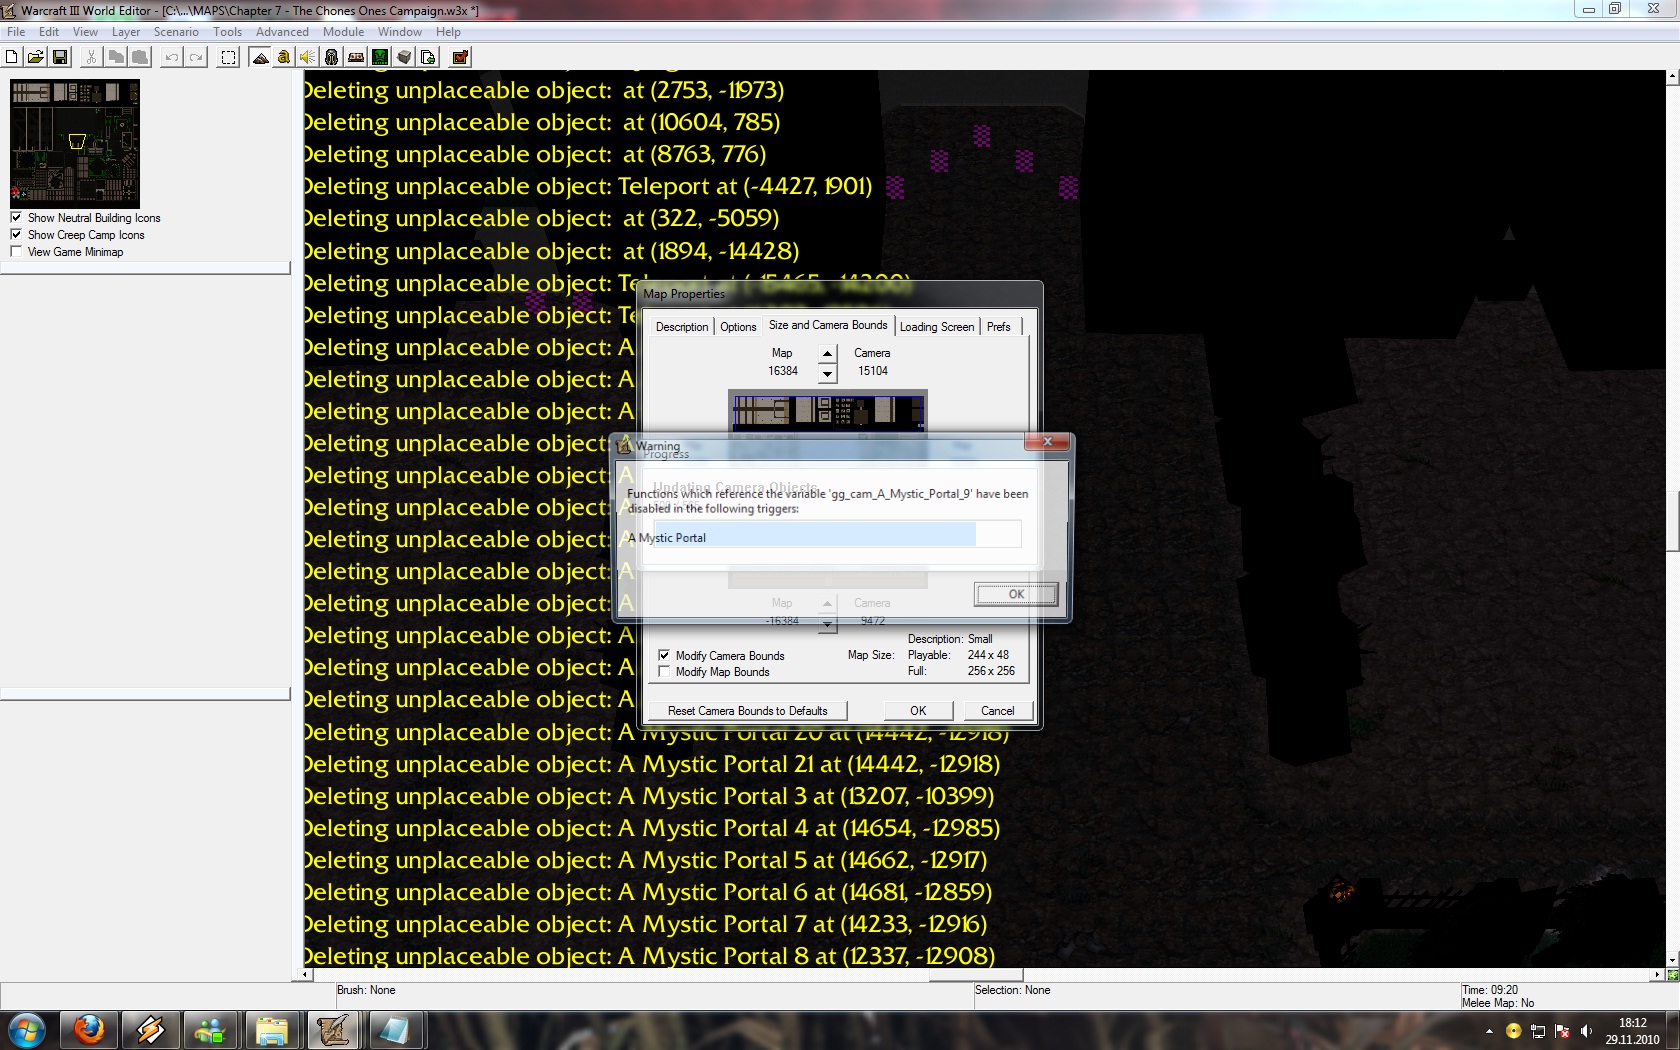
Task: Uncheck Modify Camera Bounds
Action: [x=664, y=656]
